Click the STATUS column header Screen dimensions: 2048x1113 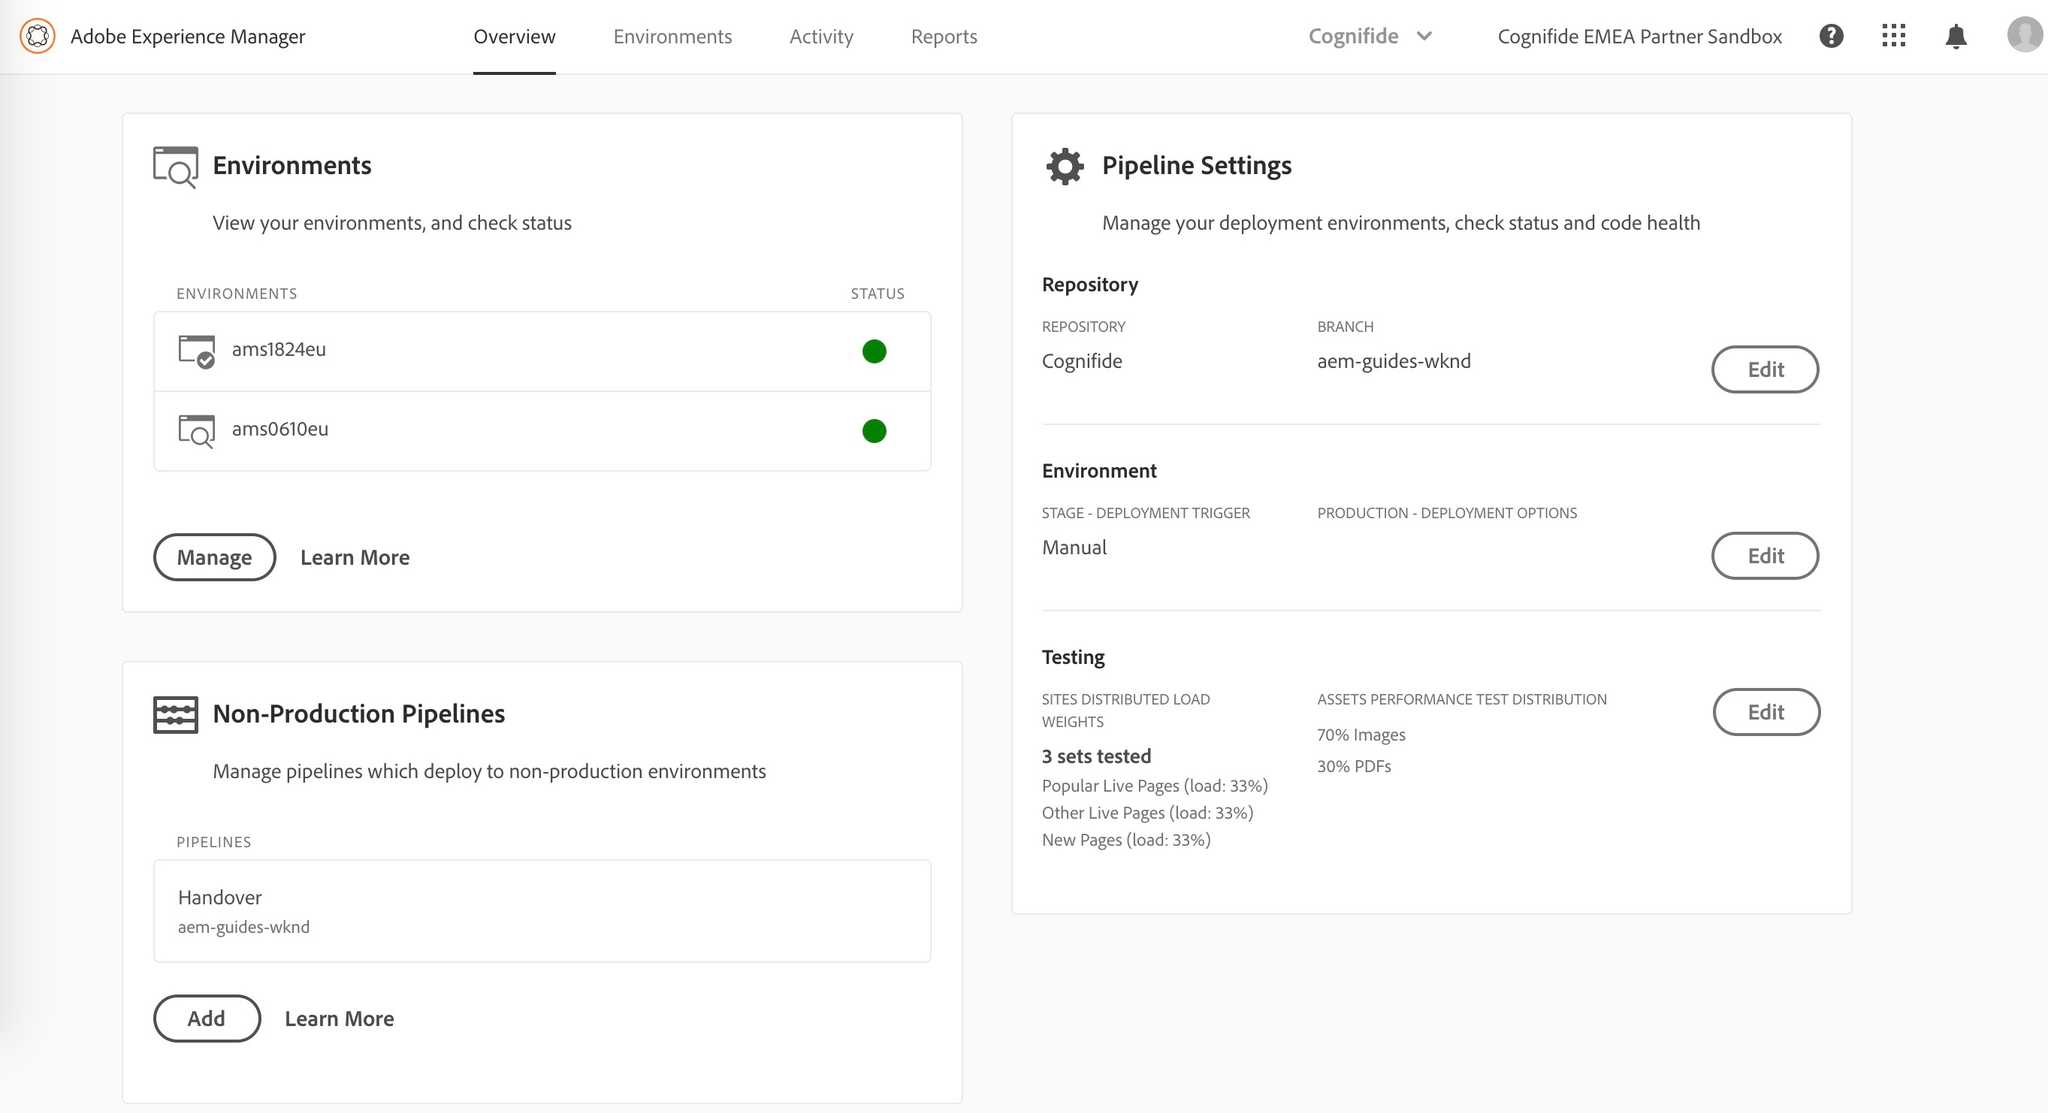pyautogui.click(x=877, y=293)
